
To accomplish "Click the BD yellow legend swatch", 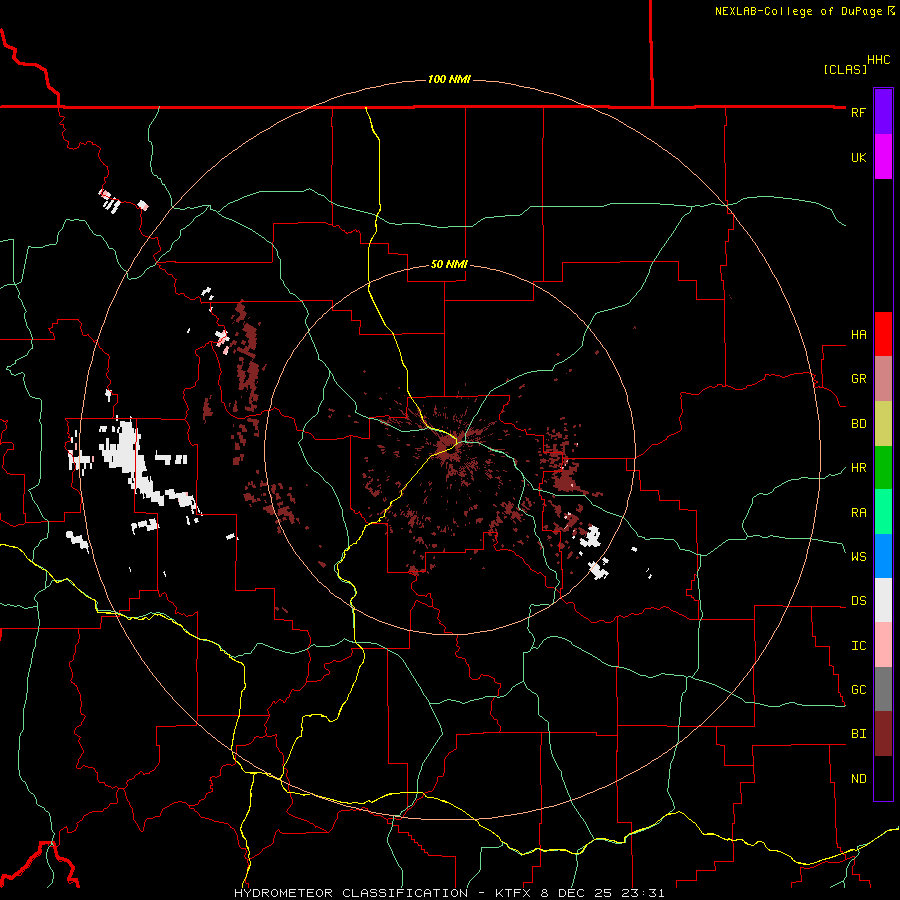I will 883,424.
